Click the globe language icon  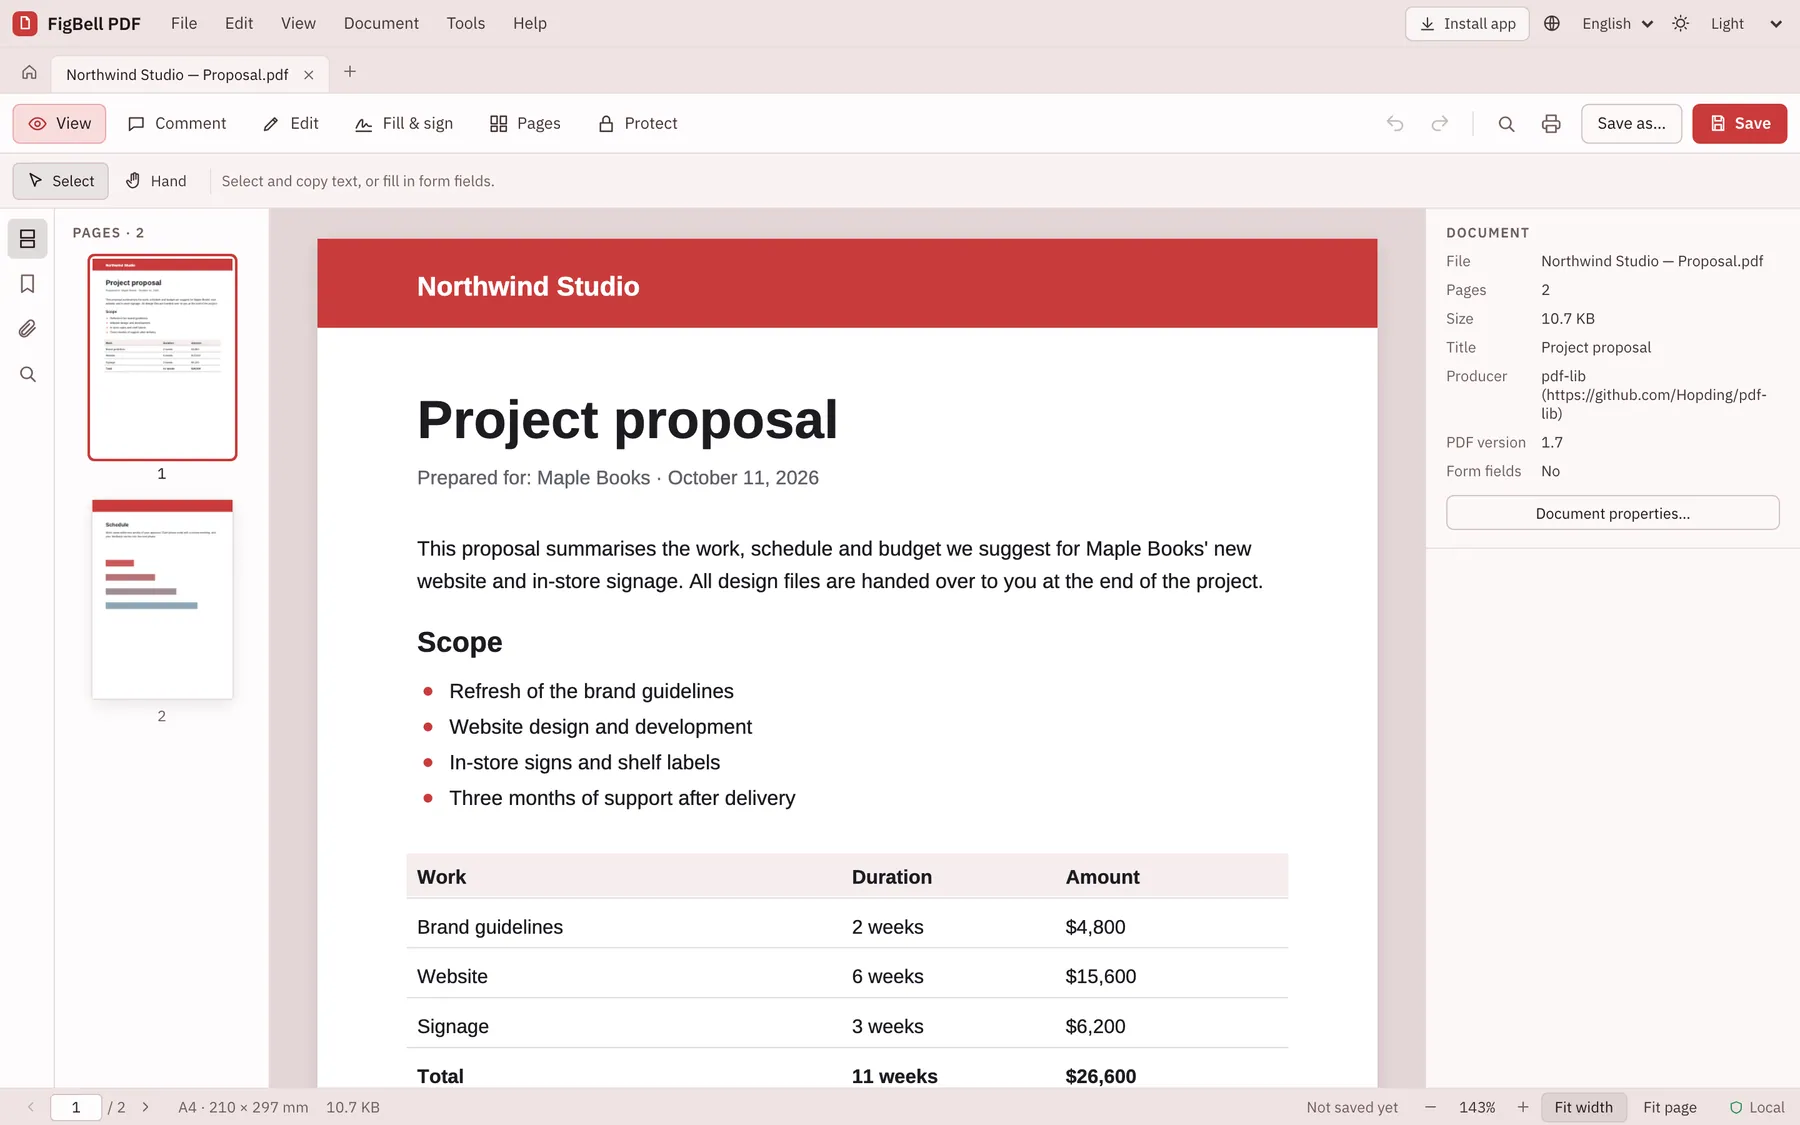[1552, 23]
